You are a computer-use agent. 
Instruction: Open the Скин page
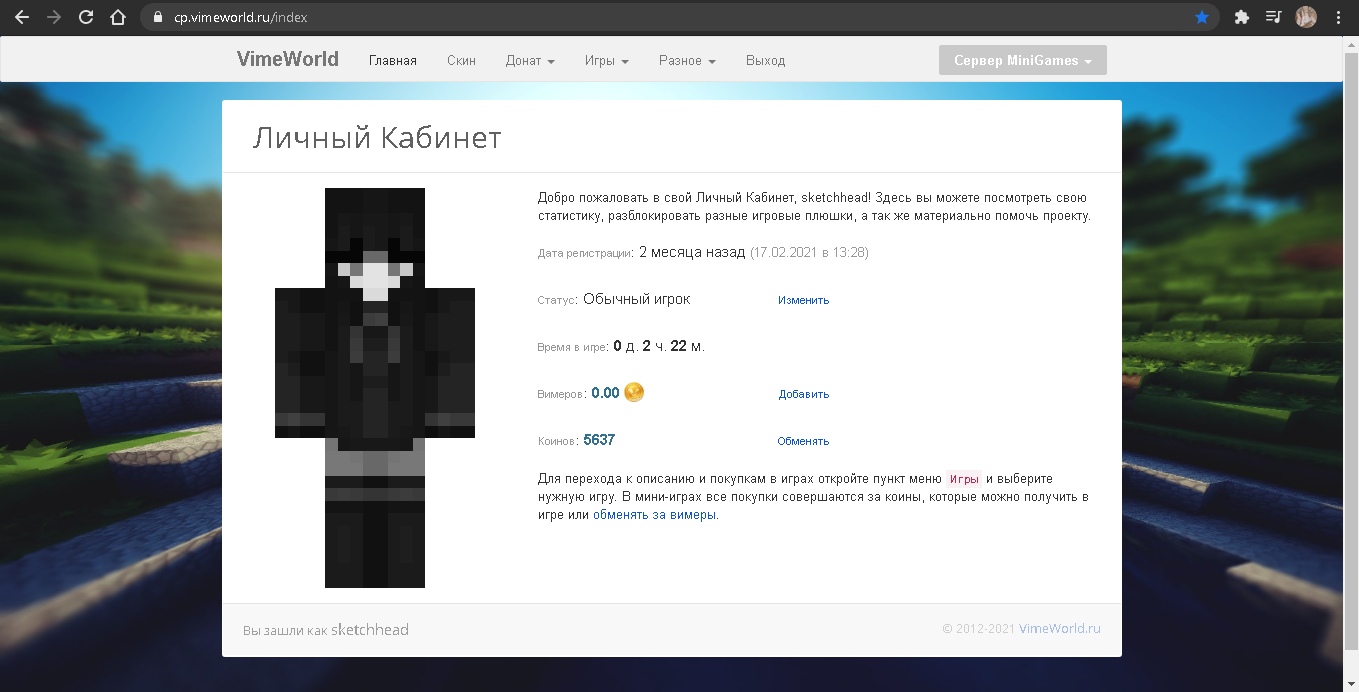click(461, 60)
